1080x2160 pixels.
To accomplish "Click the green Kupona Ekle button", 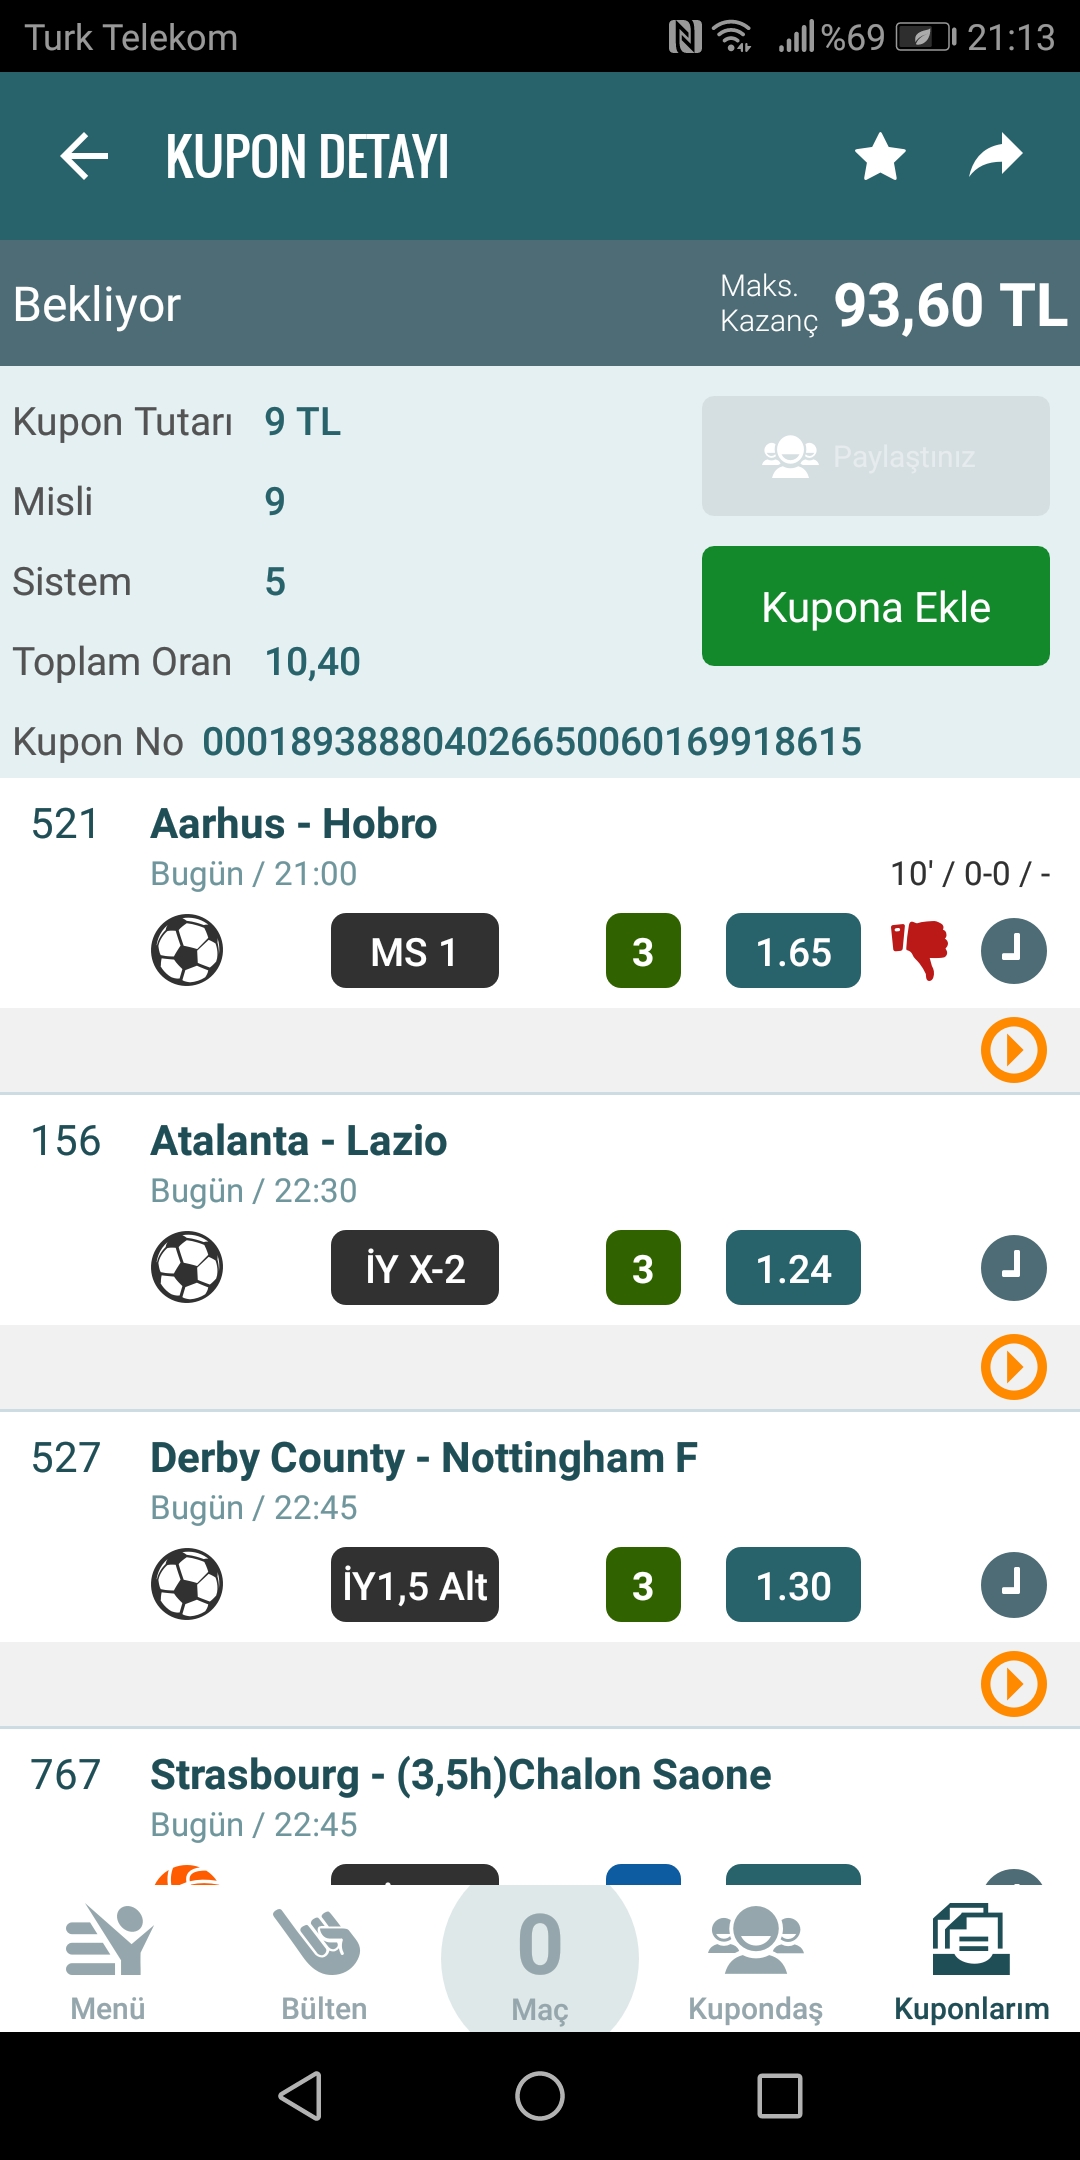I will tap(876, 606).
